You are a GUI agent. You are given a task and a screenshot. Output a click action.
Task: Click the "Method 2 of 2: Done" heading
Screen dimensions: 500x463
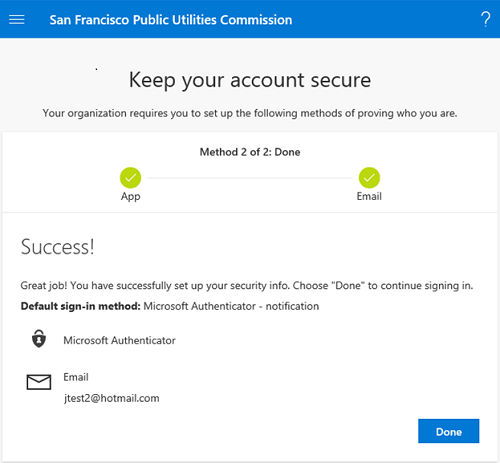pyautogui.click(x=250, y=152)
